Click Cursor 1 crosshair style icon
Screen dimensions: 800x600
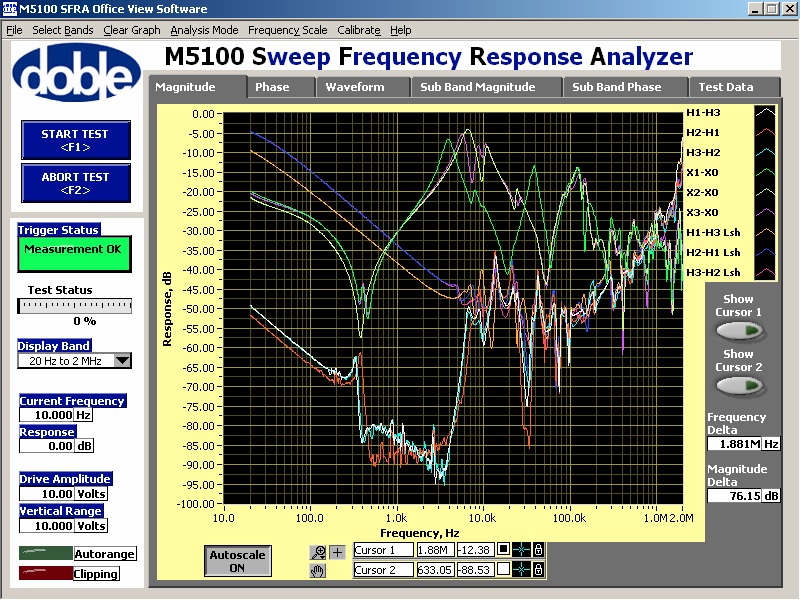pos(521,549)
